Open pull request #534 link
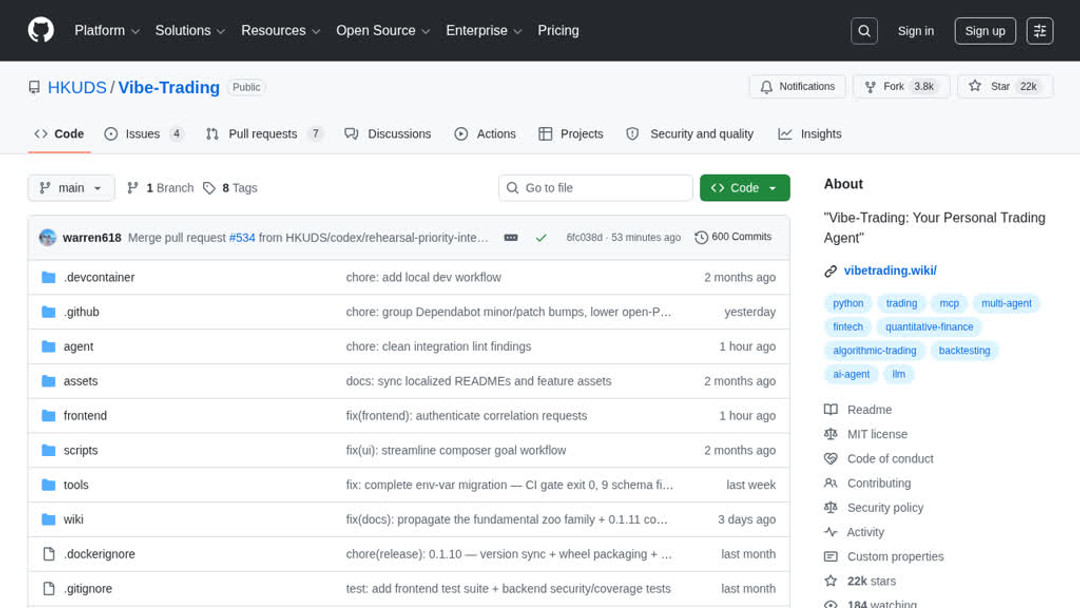Viewport: 1080px width, 608px height. click(242, 238)
